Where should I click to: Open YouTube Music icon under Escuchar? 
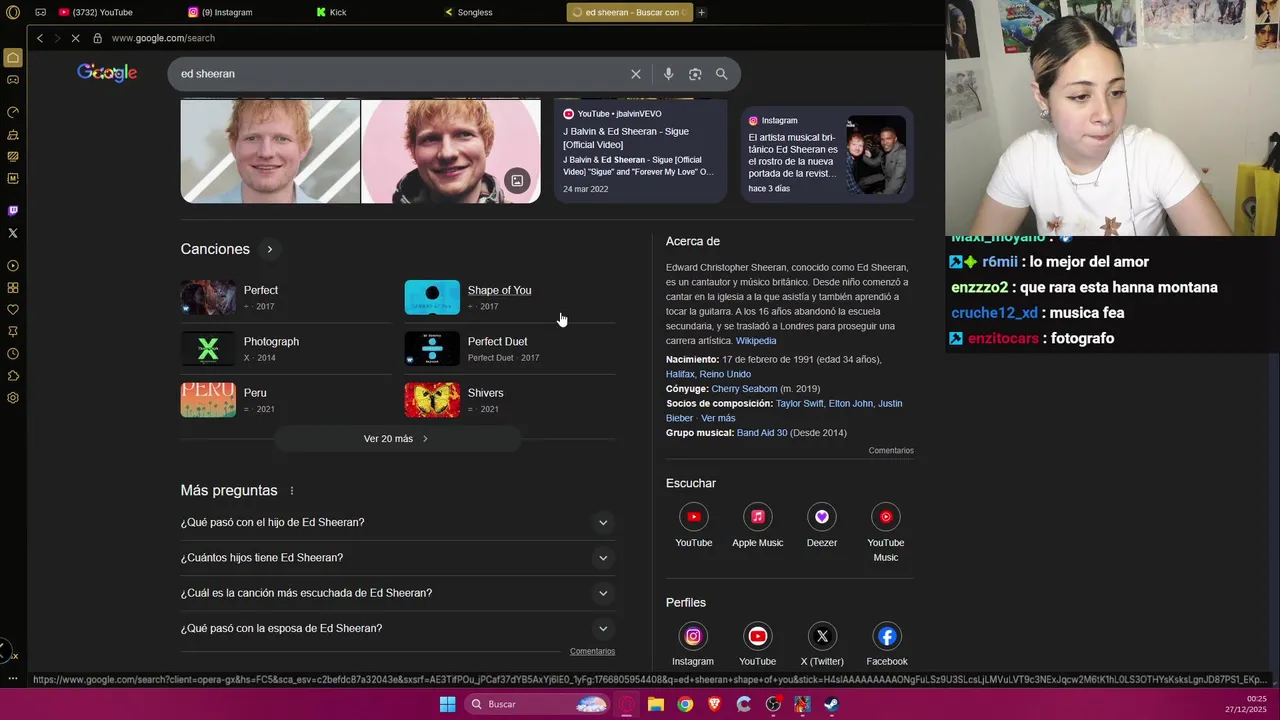[885, 517]
